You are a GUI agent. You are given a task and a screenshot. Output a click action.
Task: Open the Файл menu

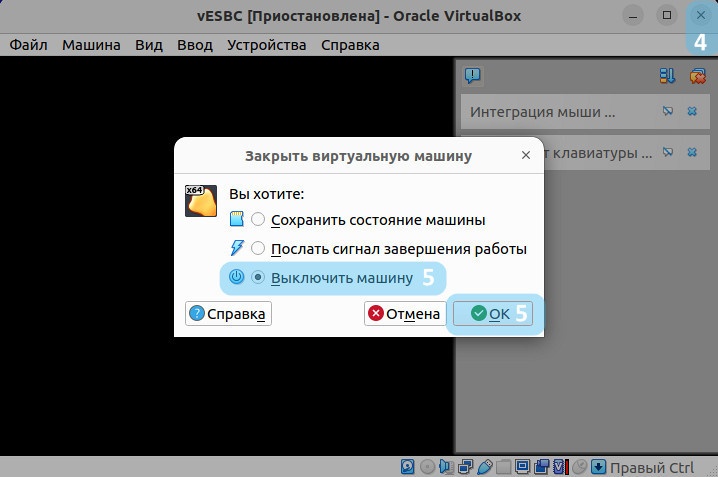(x=28, y=45)
